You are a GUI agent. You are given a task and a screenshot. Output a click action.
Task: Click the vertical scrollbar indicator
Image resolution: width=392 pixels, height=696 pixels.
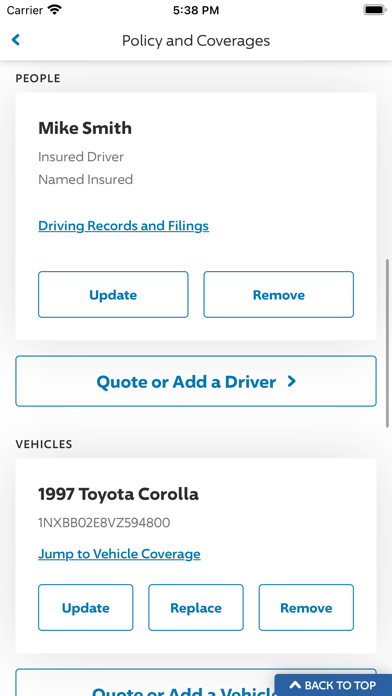coord(388,344)
